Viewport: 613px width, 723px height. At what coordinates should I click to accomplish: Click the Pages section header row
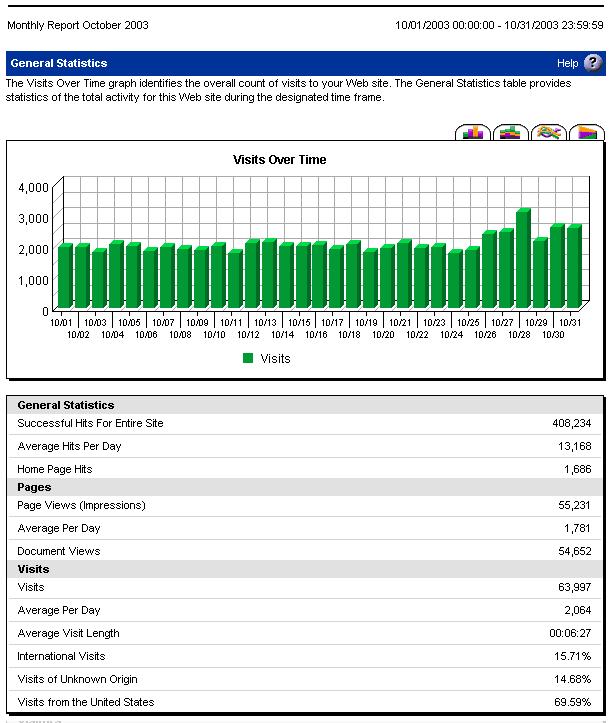click(x=34, y=487)
